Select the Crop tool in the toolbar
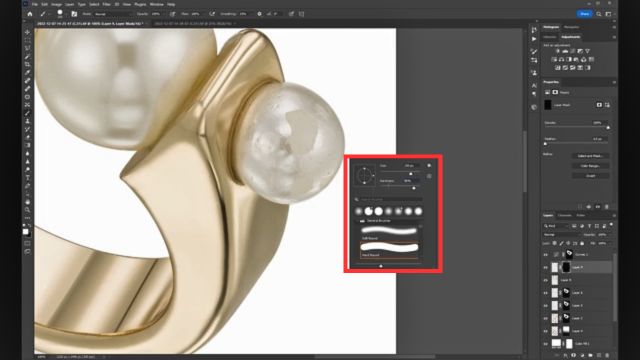 pos(27,64)
